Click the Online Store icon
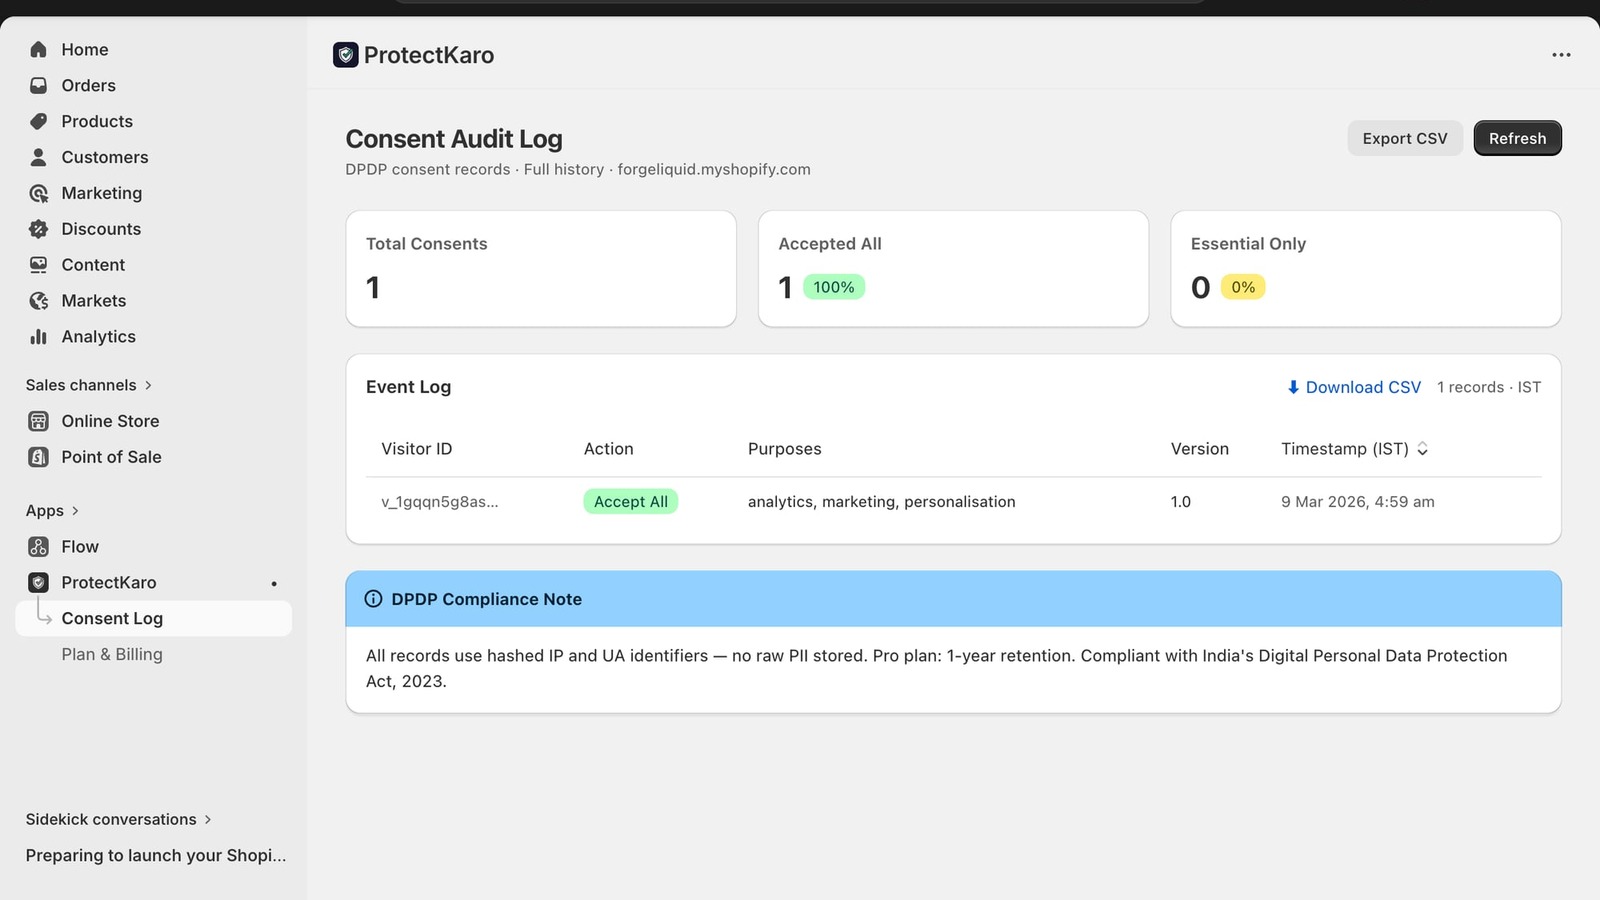 [37, 421]
